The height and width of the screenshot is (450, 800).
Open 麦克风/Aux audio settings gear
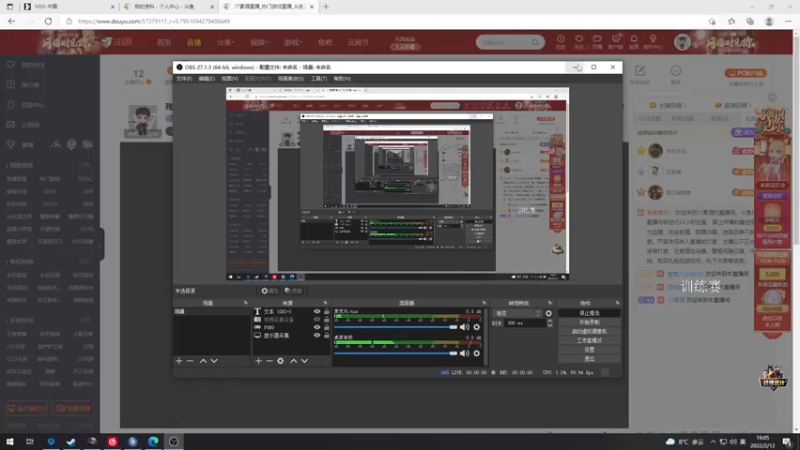point(477,327)
